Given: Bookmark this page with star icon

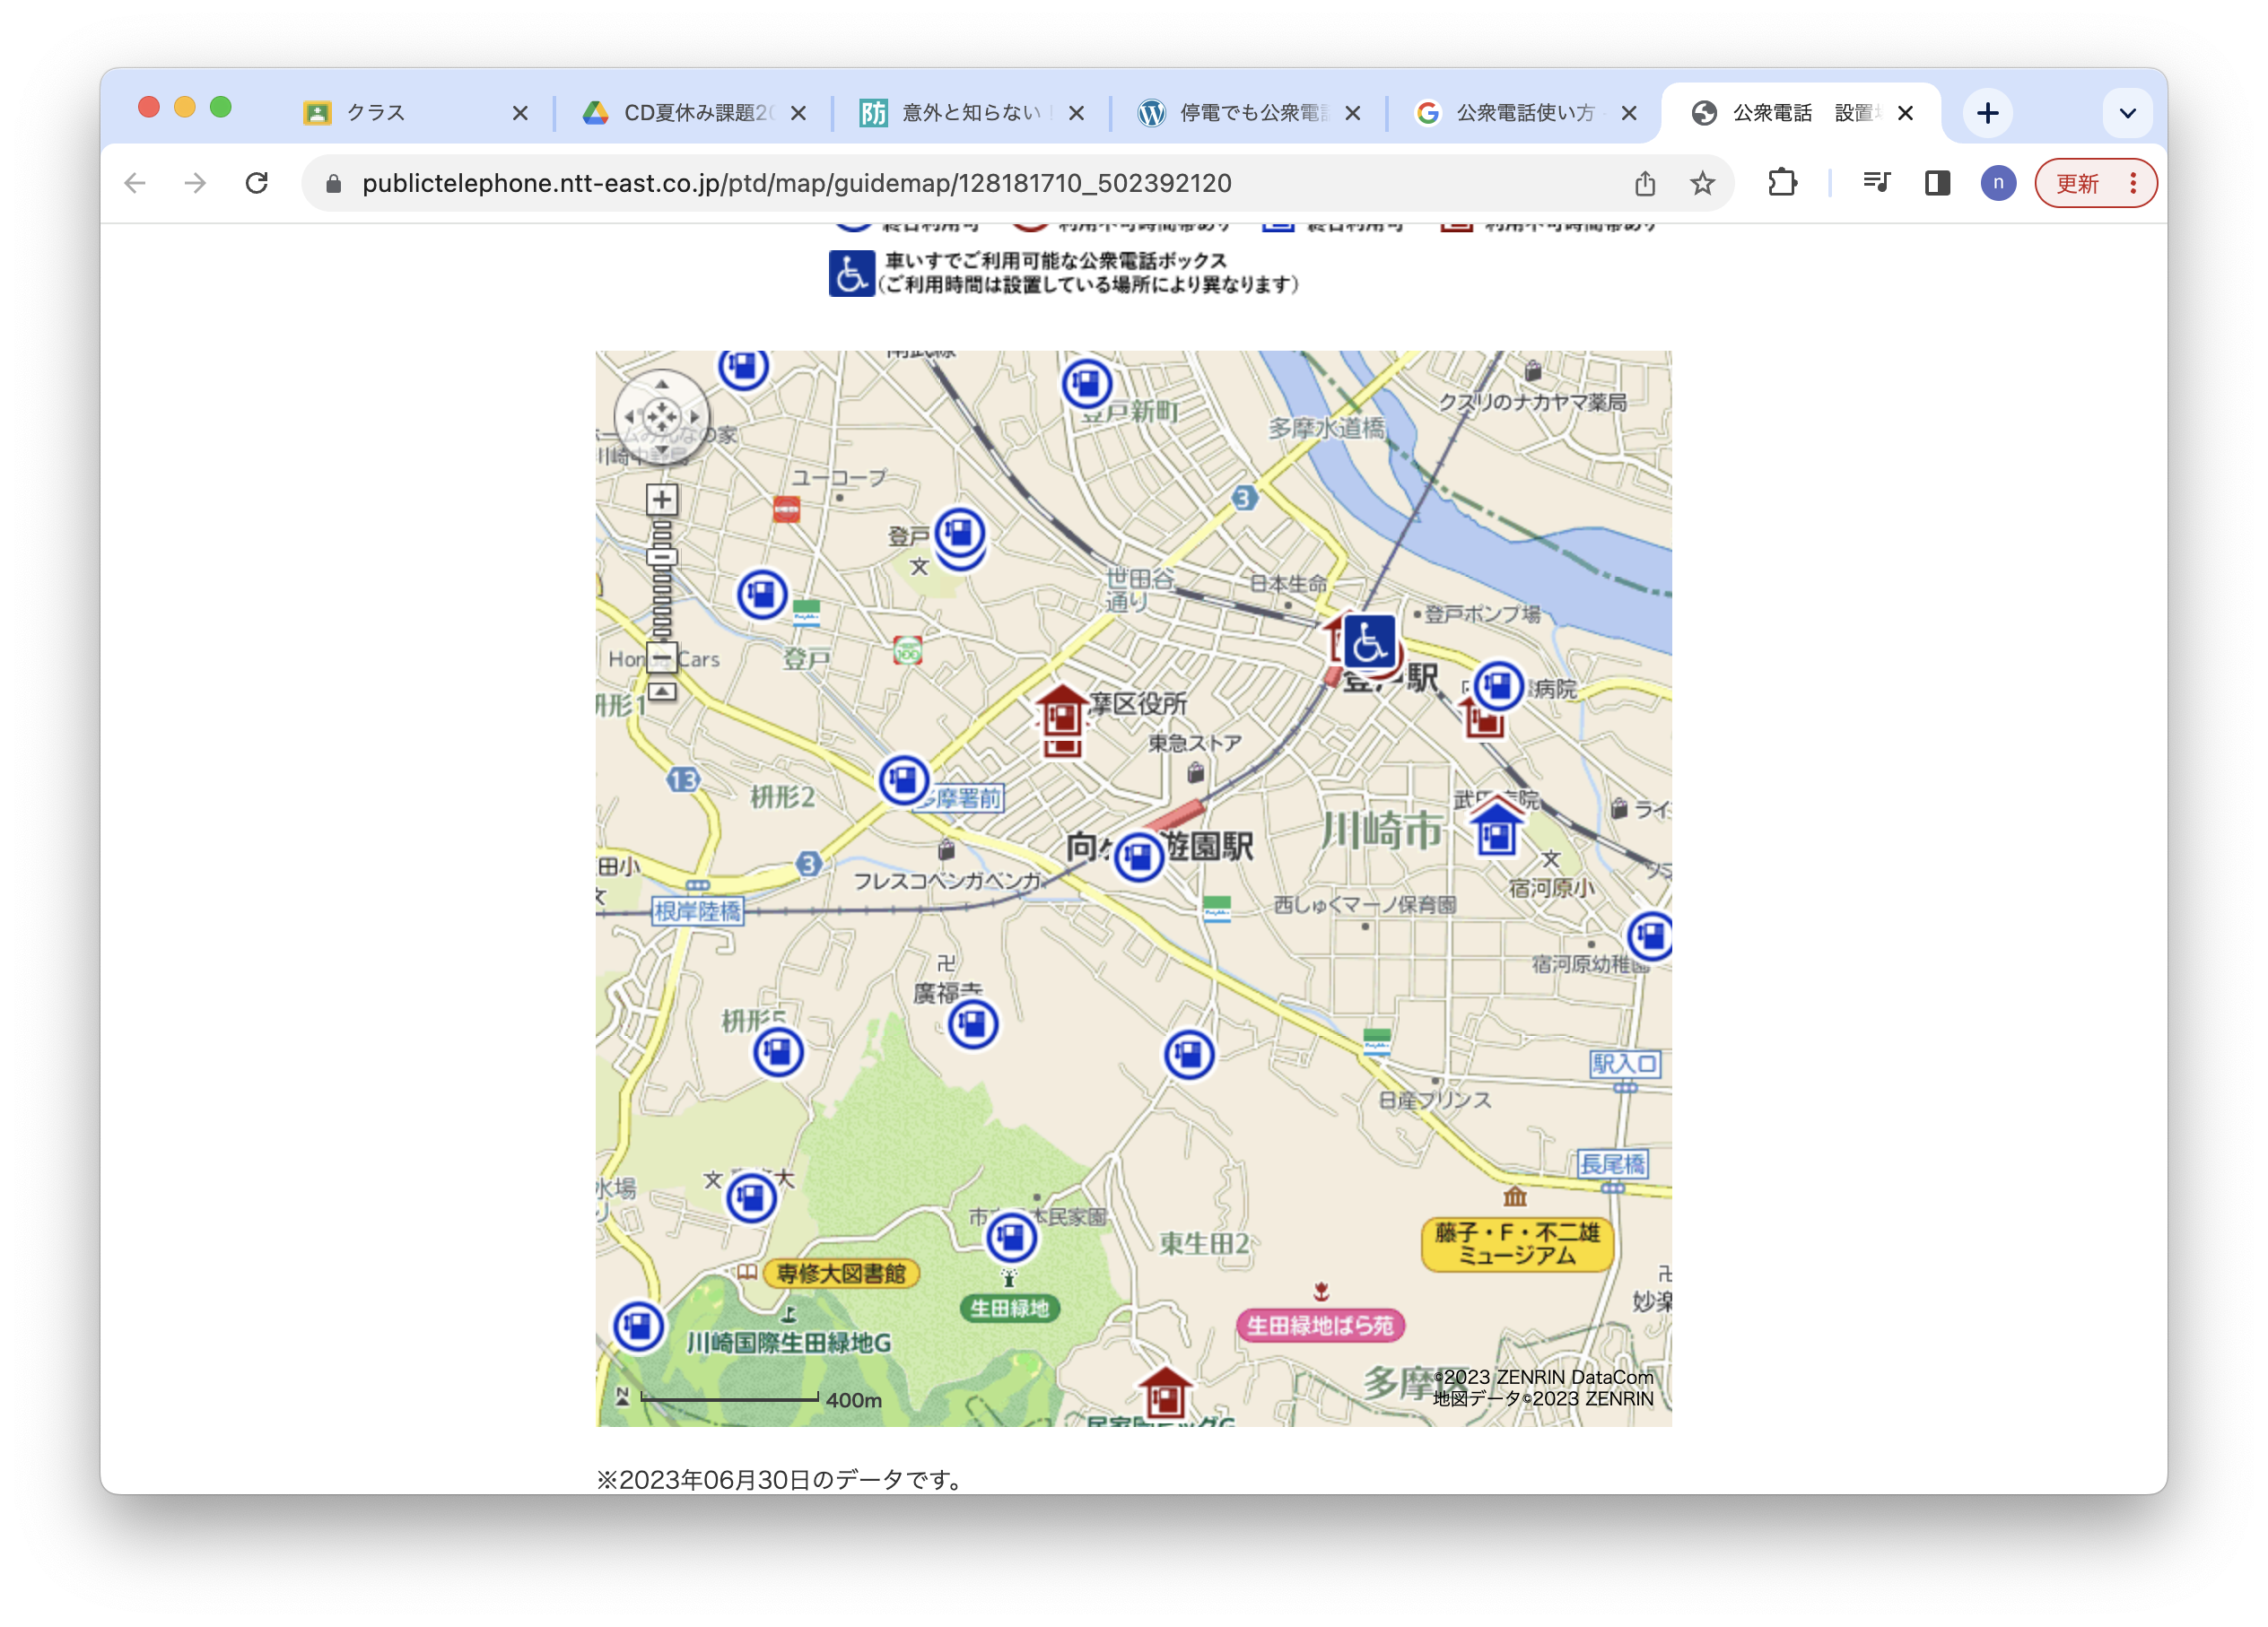Looking at the screenshot, I should click(1702, 183).
